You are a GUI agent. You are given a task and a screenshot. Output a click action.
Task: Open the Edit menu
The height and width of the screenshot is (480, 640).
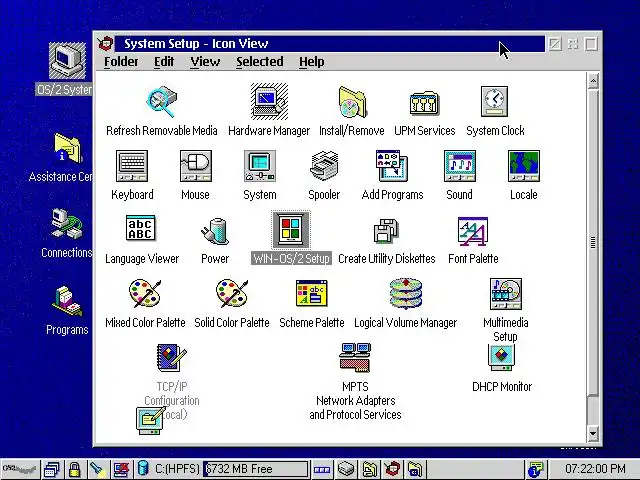pos(164,62)
